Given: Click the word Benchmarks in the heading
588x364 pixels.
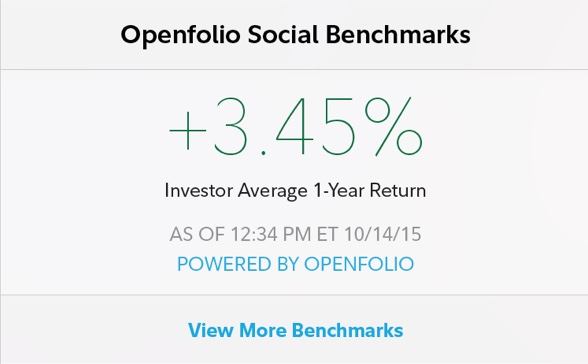Looking at the screenshot, I should click(x=398, y=35).
